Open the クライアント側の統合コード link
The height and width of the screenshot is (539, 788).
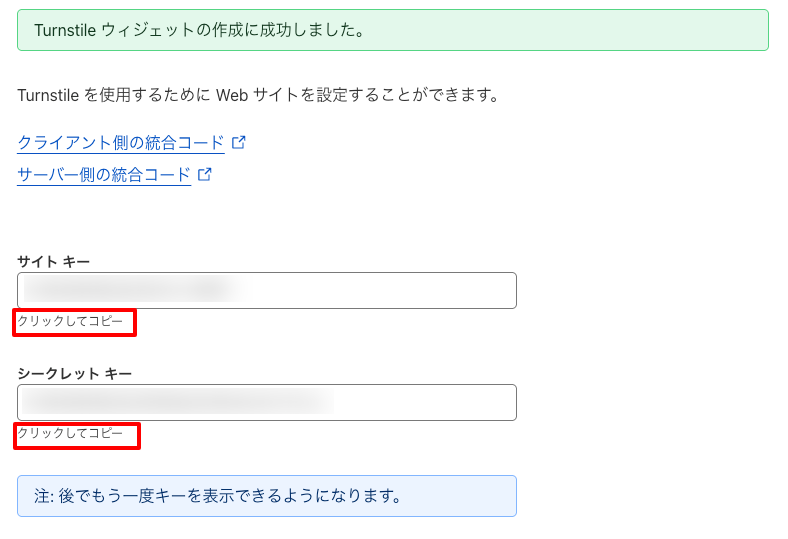(x=121, y=143)
